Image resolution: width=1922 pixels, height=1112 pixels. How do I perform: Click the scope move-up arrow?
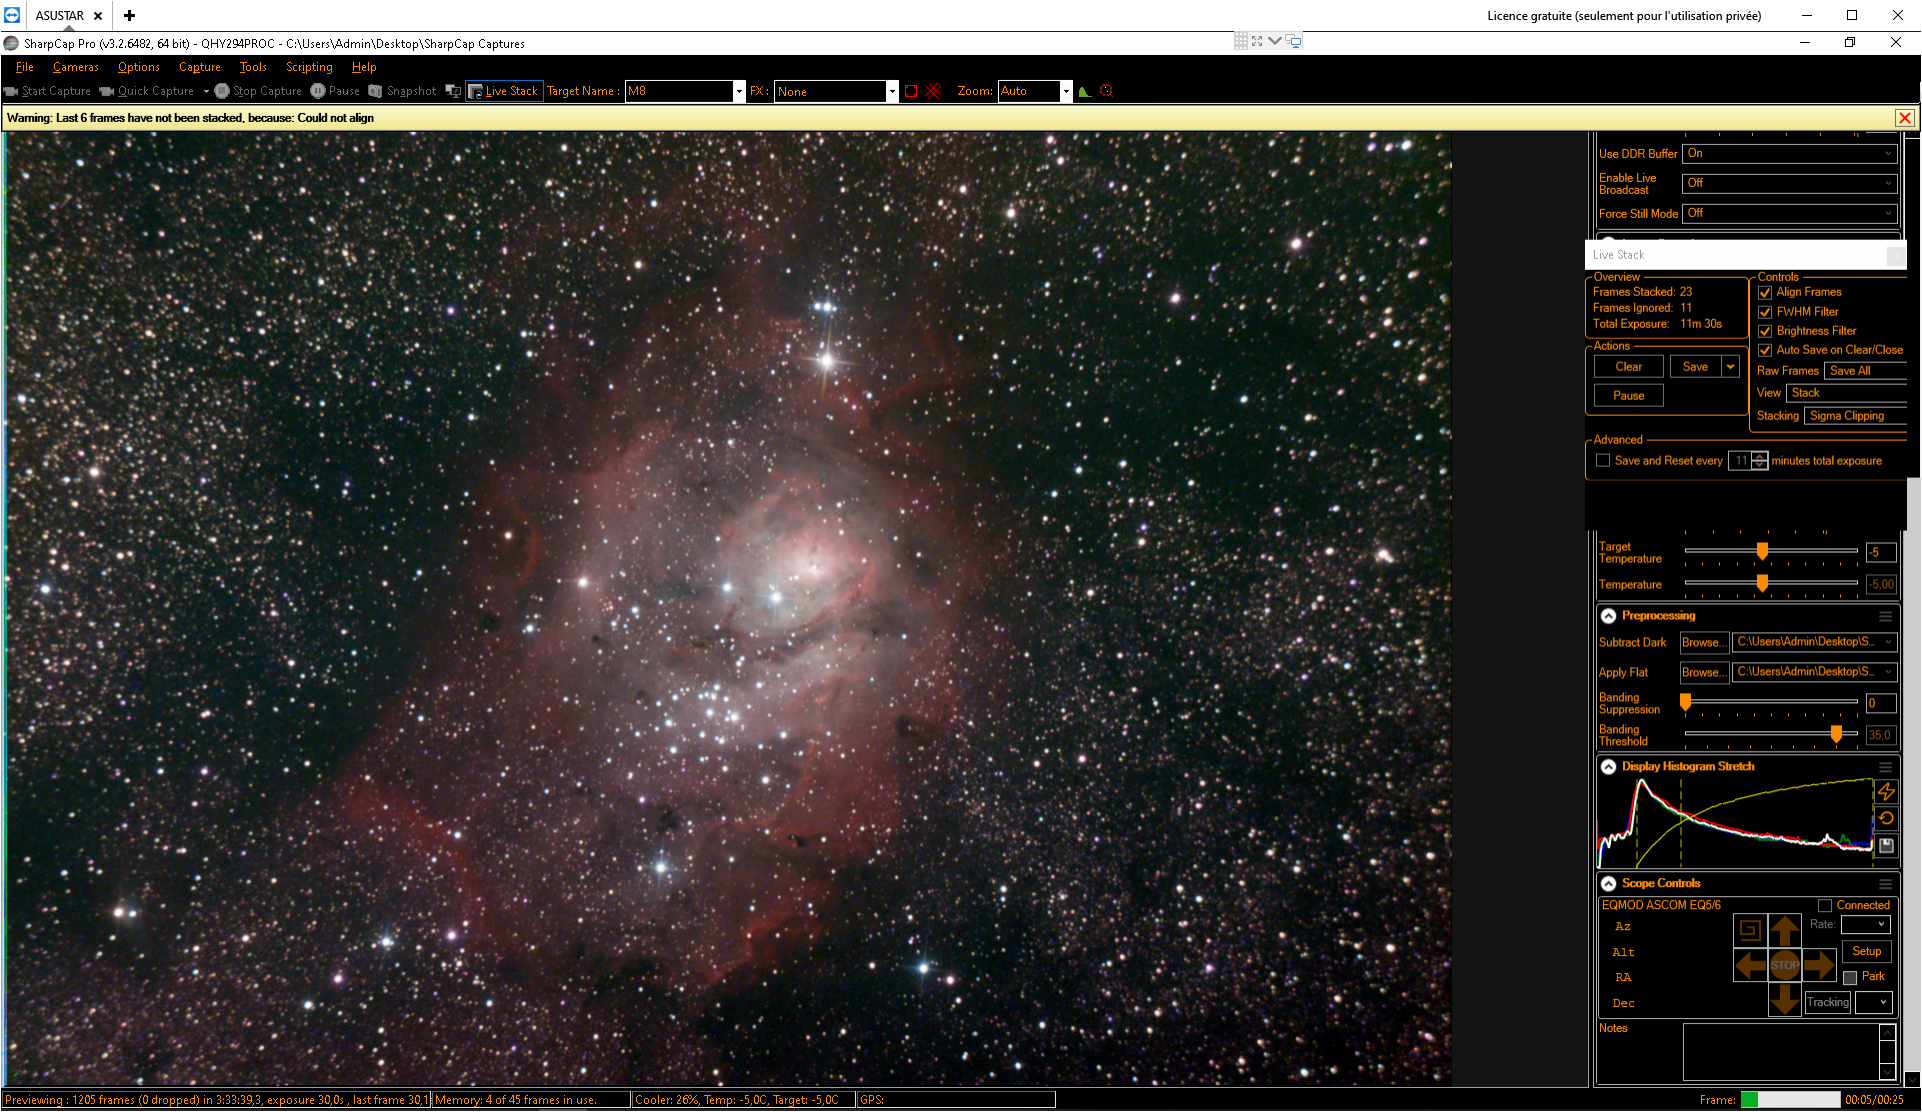click(1784, 930)
